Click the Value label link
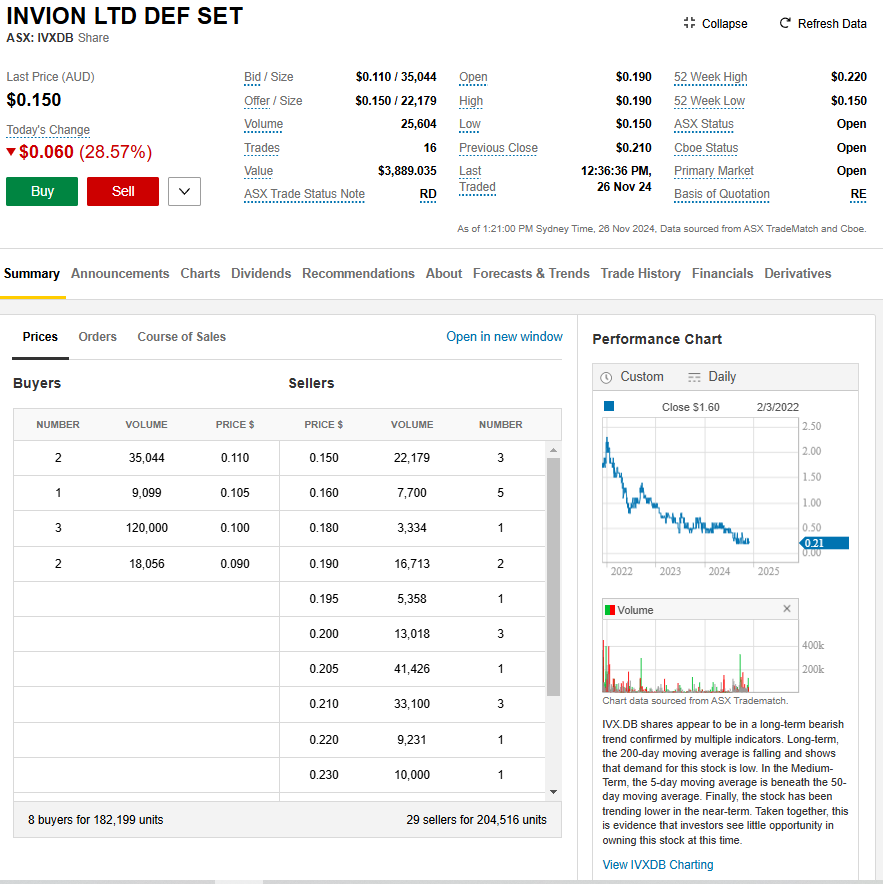 pos(258,171)
